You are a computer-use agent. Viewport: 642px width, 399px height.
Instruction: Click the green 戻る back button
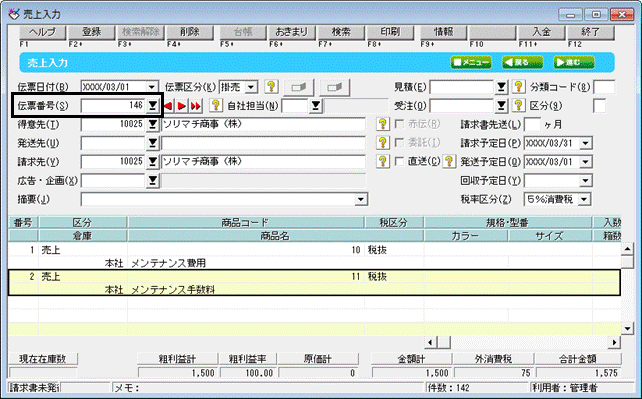(x=522, y=63)
